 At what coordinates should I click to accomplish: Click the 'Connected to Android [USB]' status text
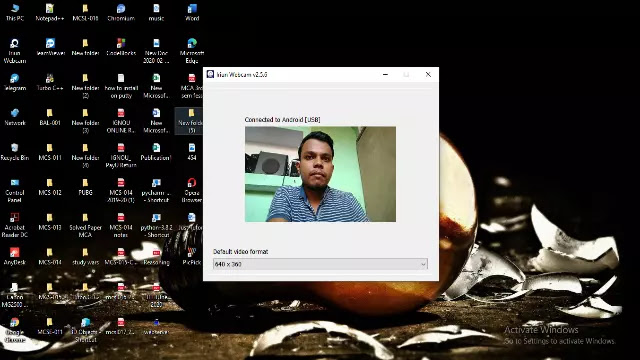click(282, 120)
